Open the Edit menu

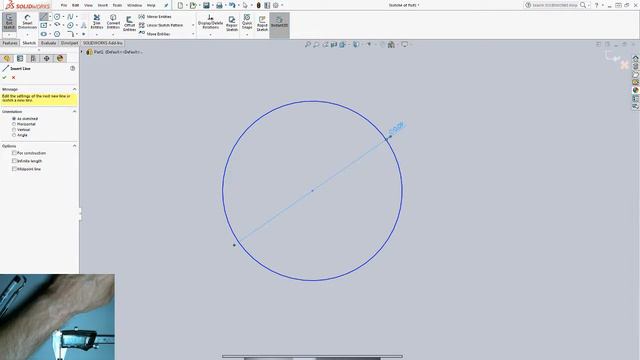(76, 5)
